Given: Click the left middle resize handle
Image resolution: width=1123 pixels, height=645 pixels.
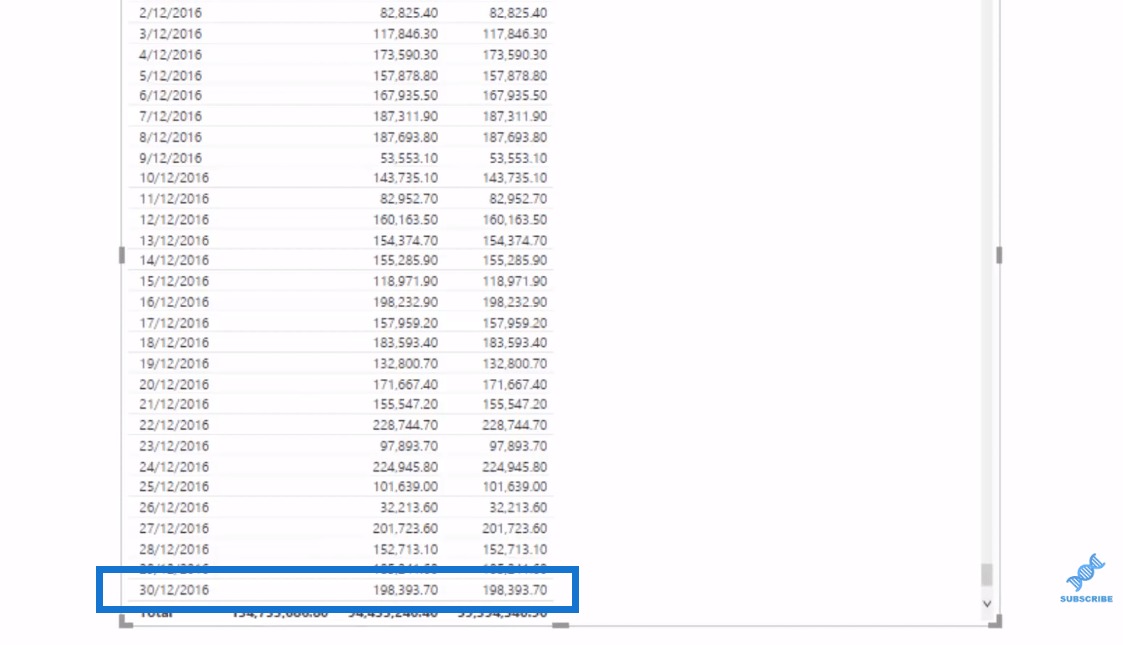Looking at the screenshot, I should click(x=122, y=255).
